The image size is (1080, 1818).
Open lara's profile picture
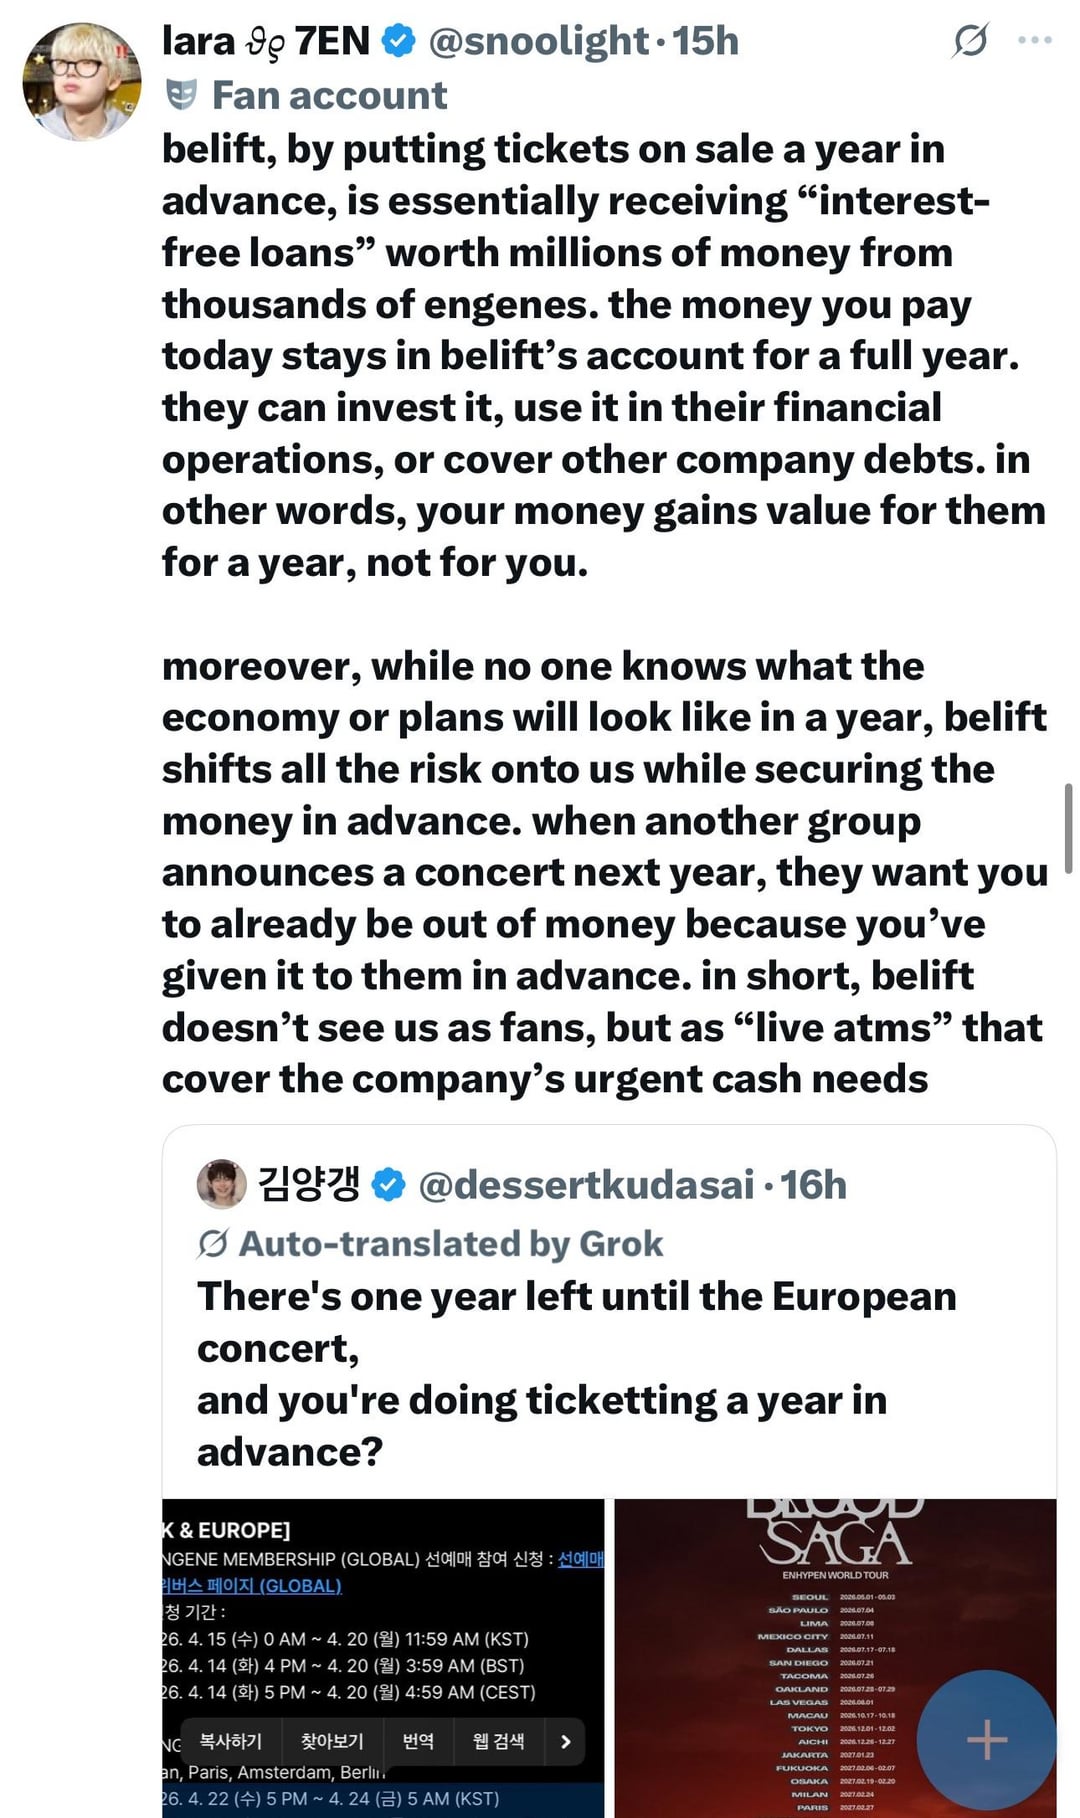(x=82, y=82)
